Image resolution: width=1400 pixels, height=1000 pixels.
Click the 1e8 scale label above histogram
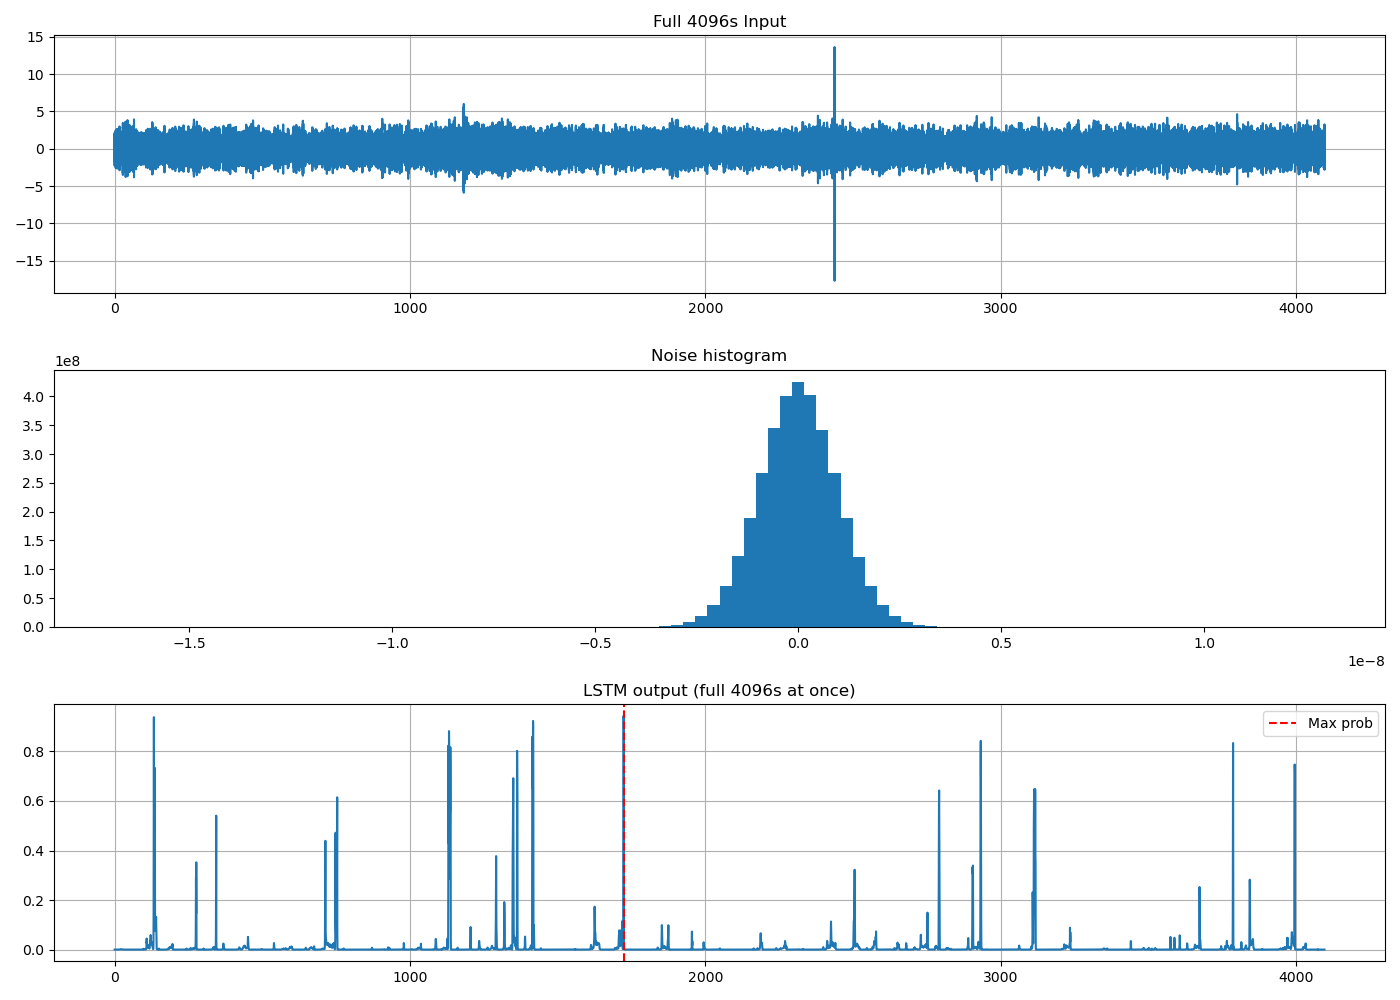[68, 362]
